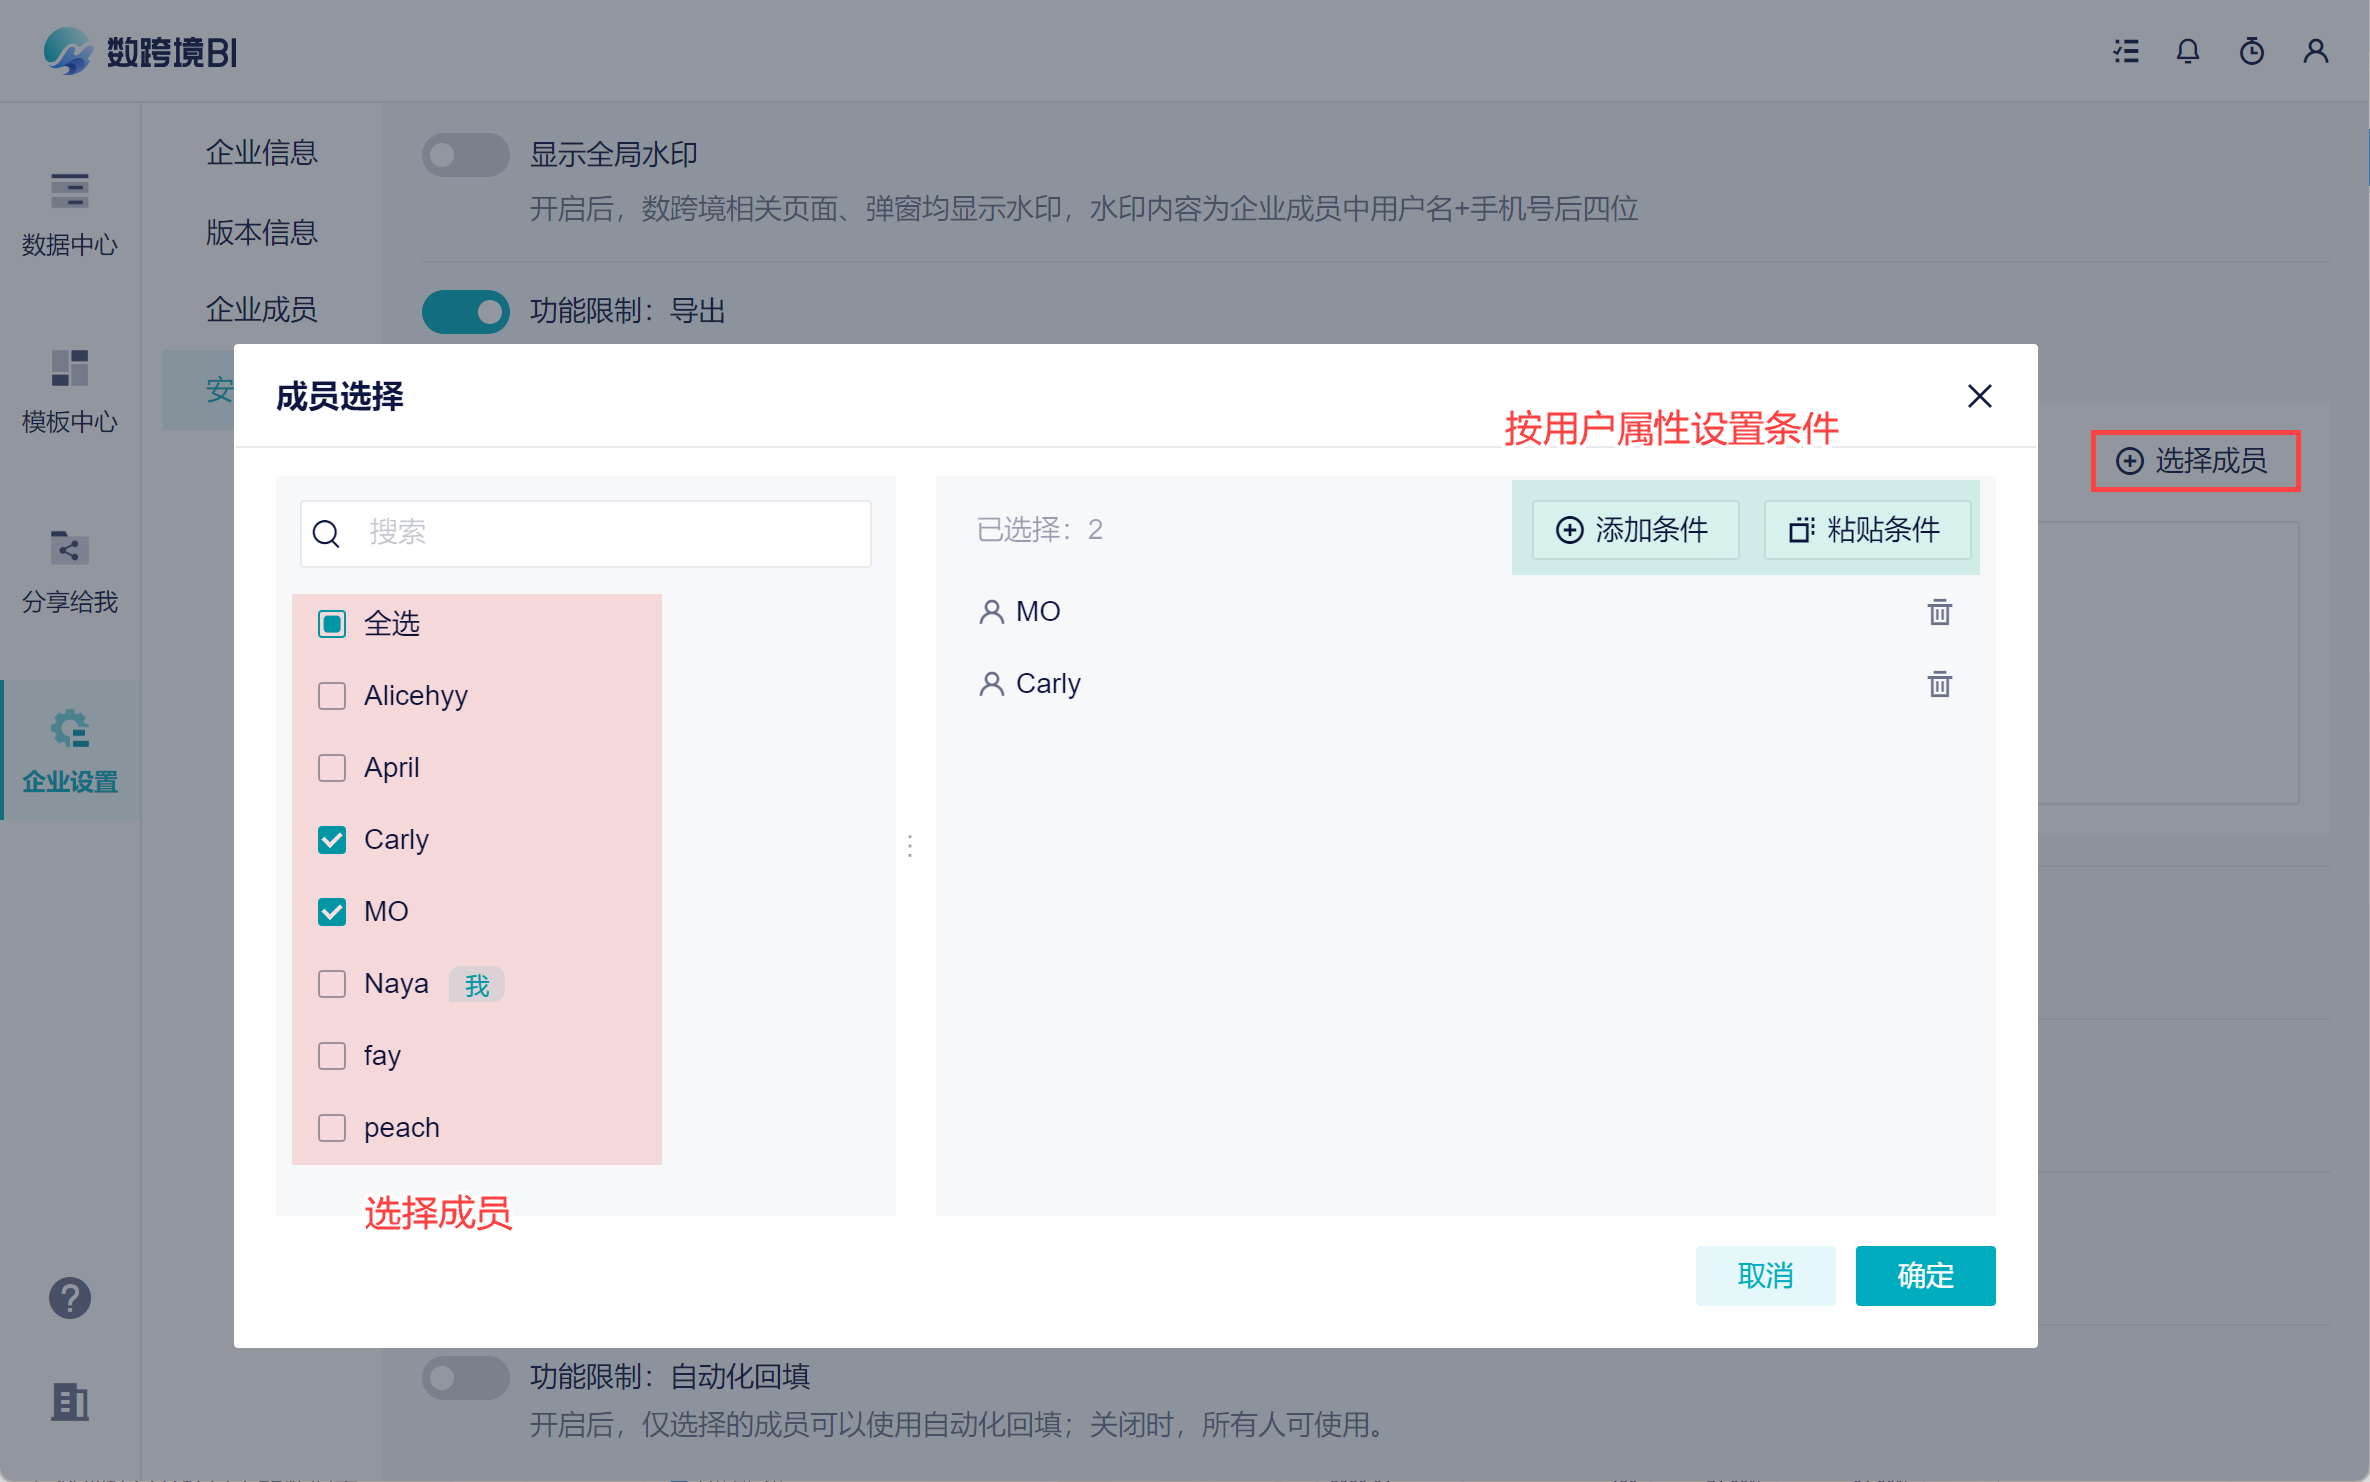Open 数据中心 in the left sidebar
This screenshot has height=1482, width=2370.
pos(70,213)
